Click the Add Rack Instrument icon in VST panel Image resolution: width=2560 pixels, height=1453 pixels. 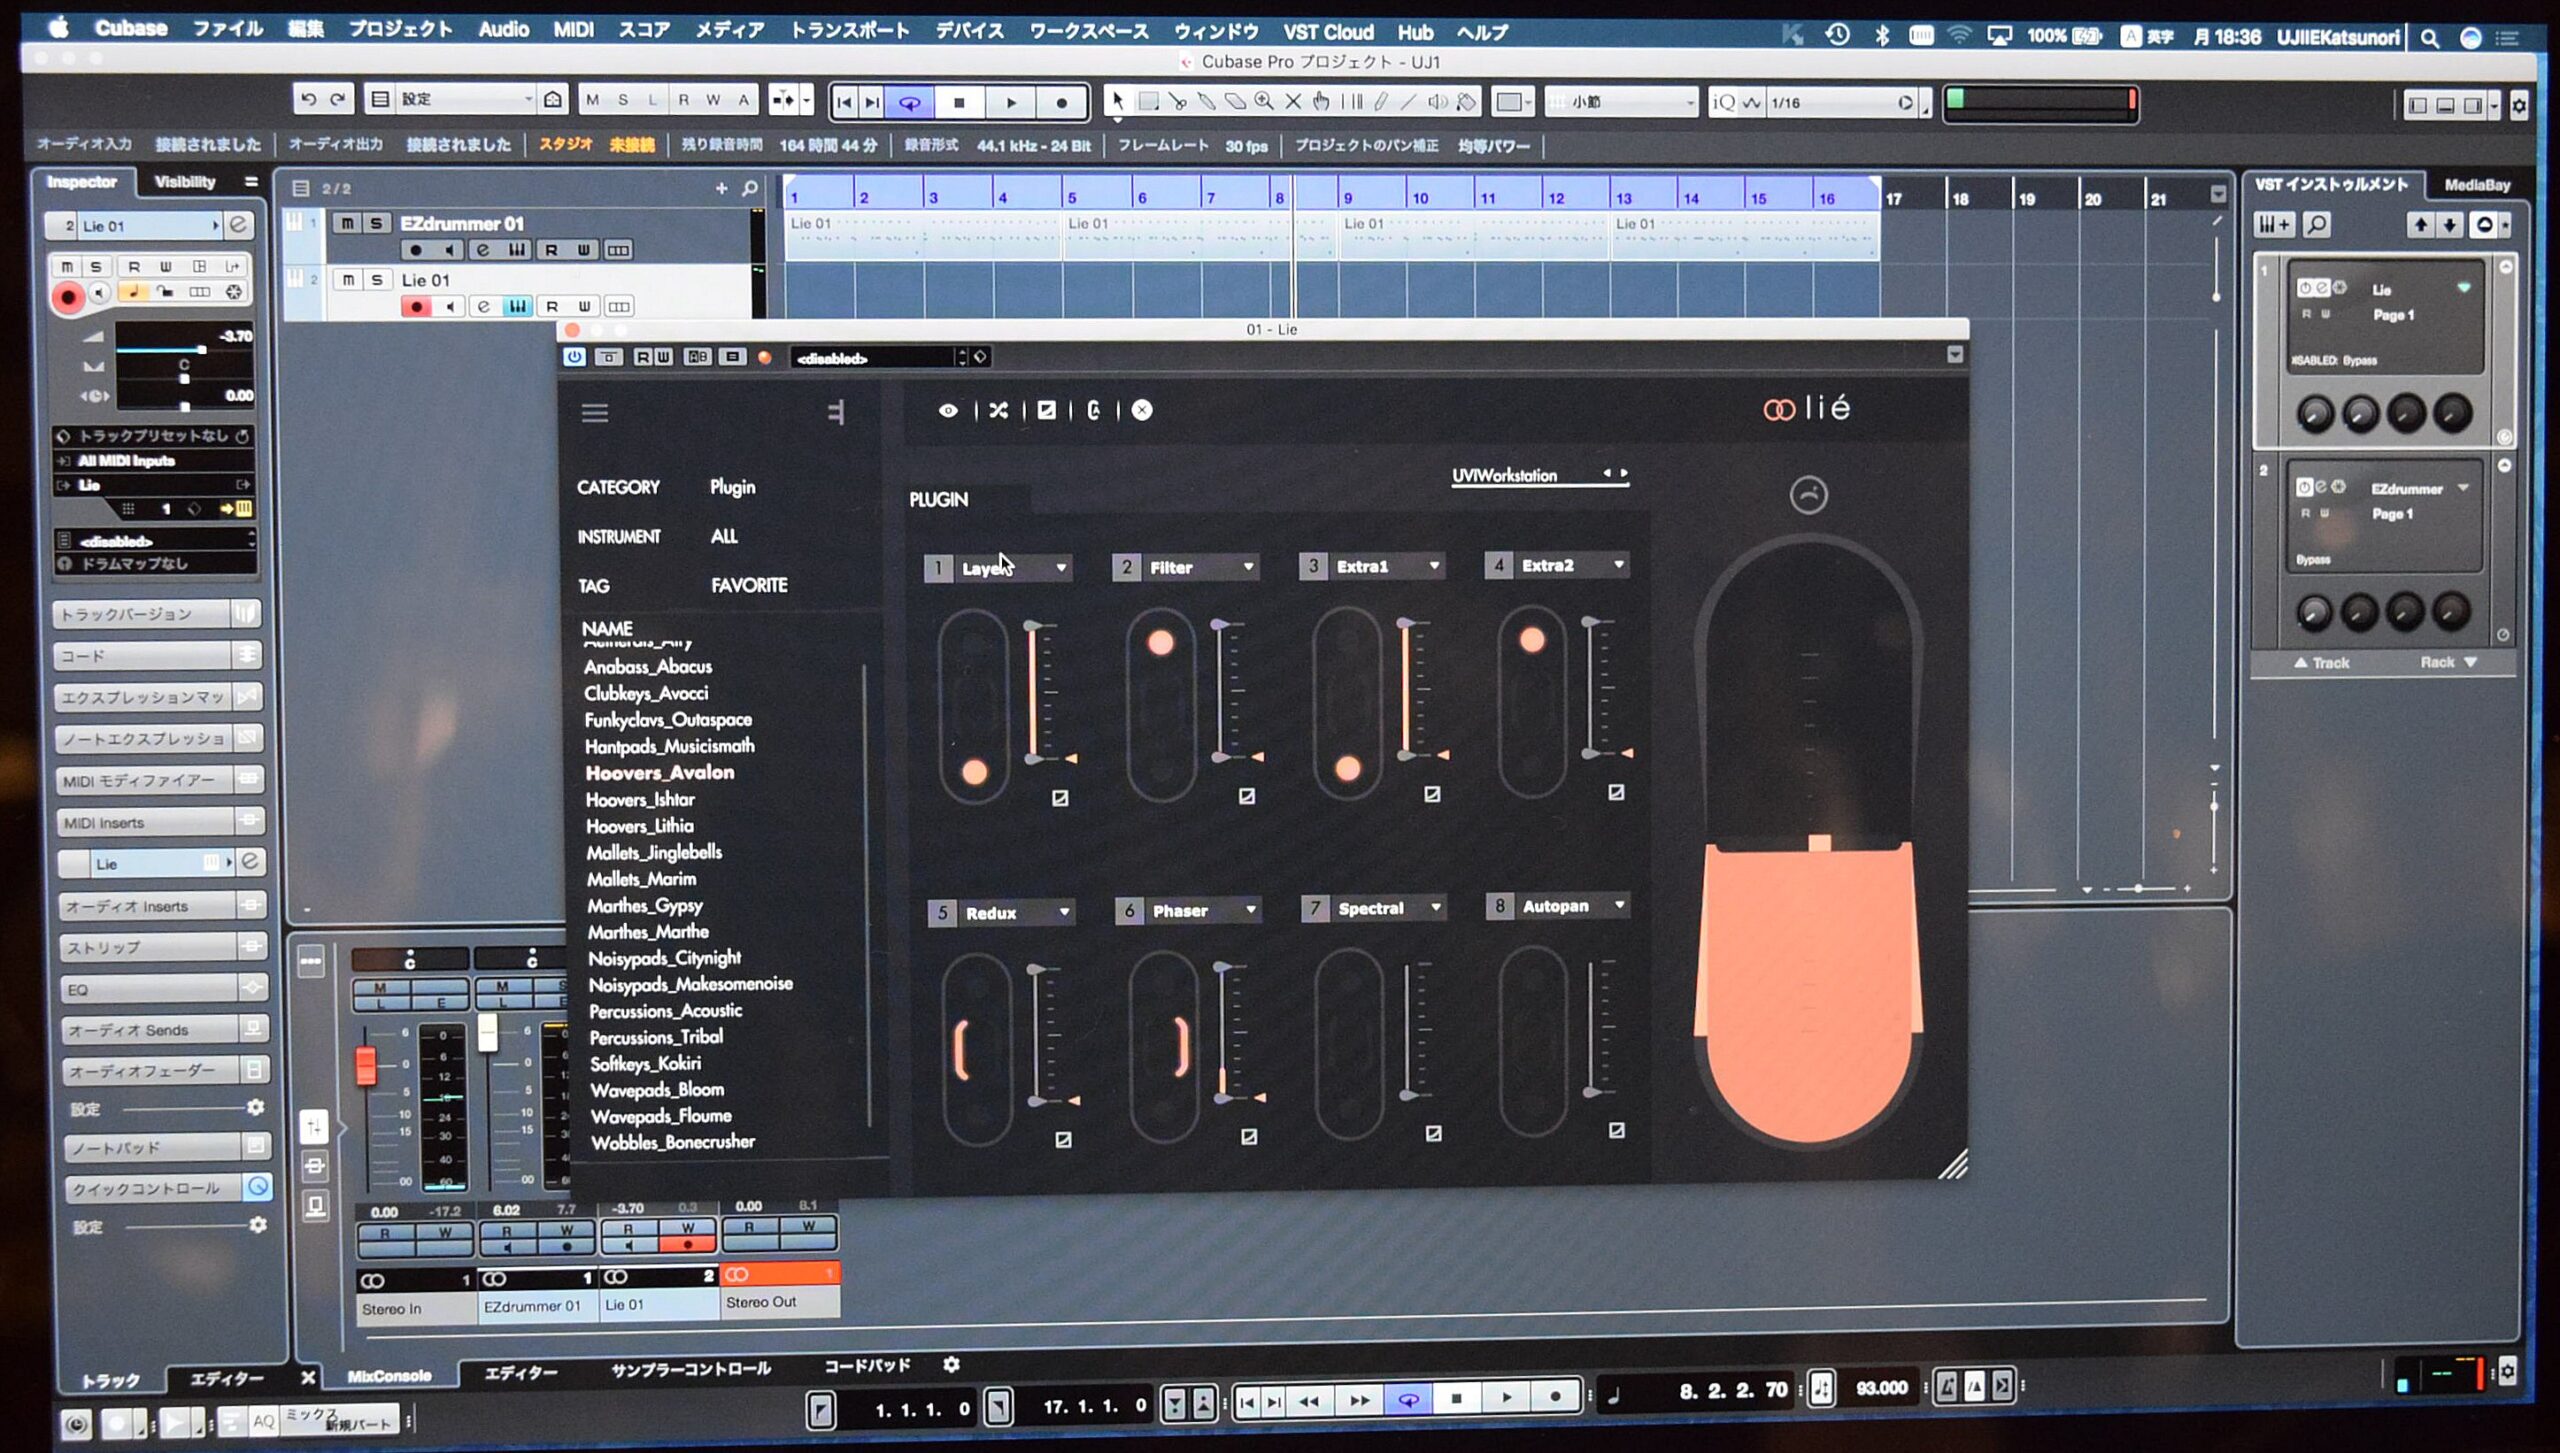click(2274, 225)
